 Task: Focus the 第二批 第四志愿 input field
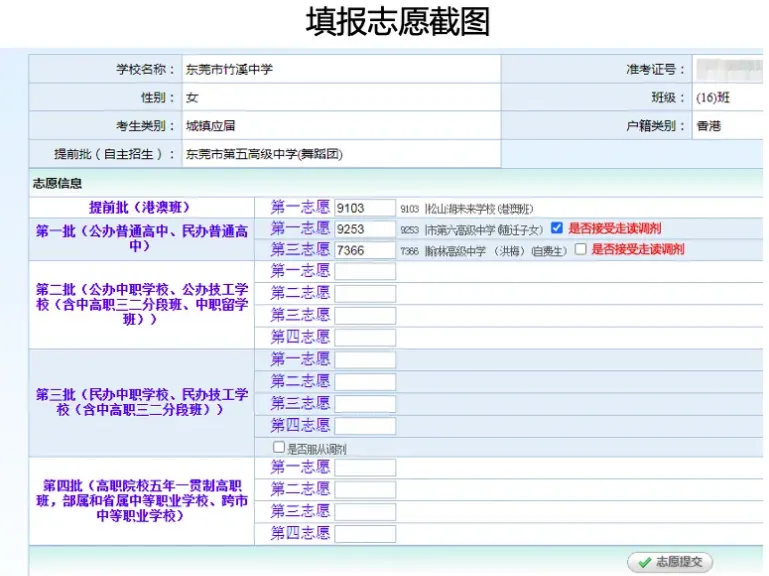coord(365,338)
